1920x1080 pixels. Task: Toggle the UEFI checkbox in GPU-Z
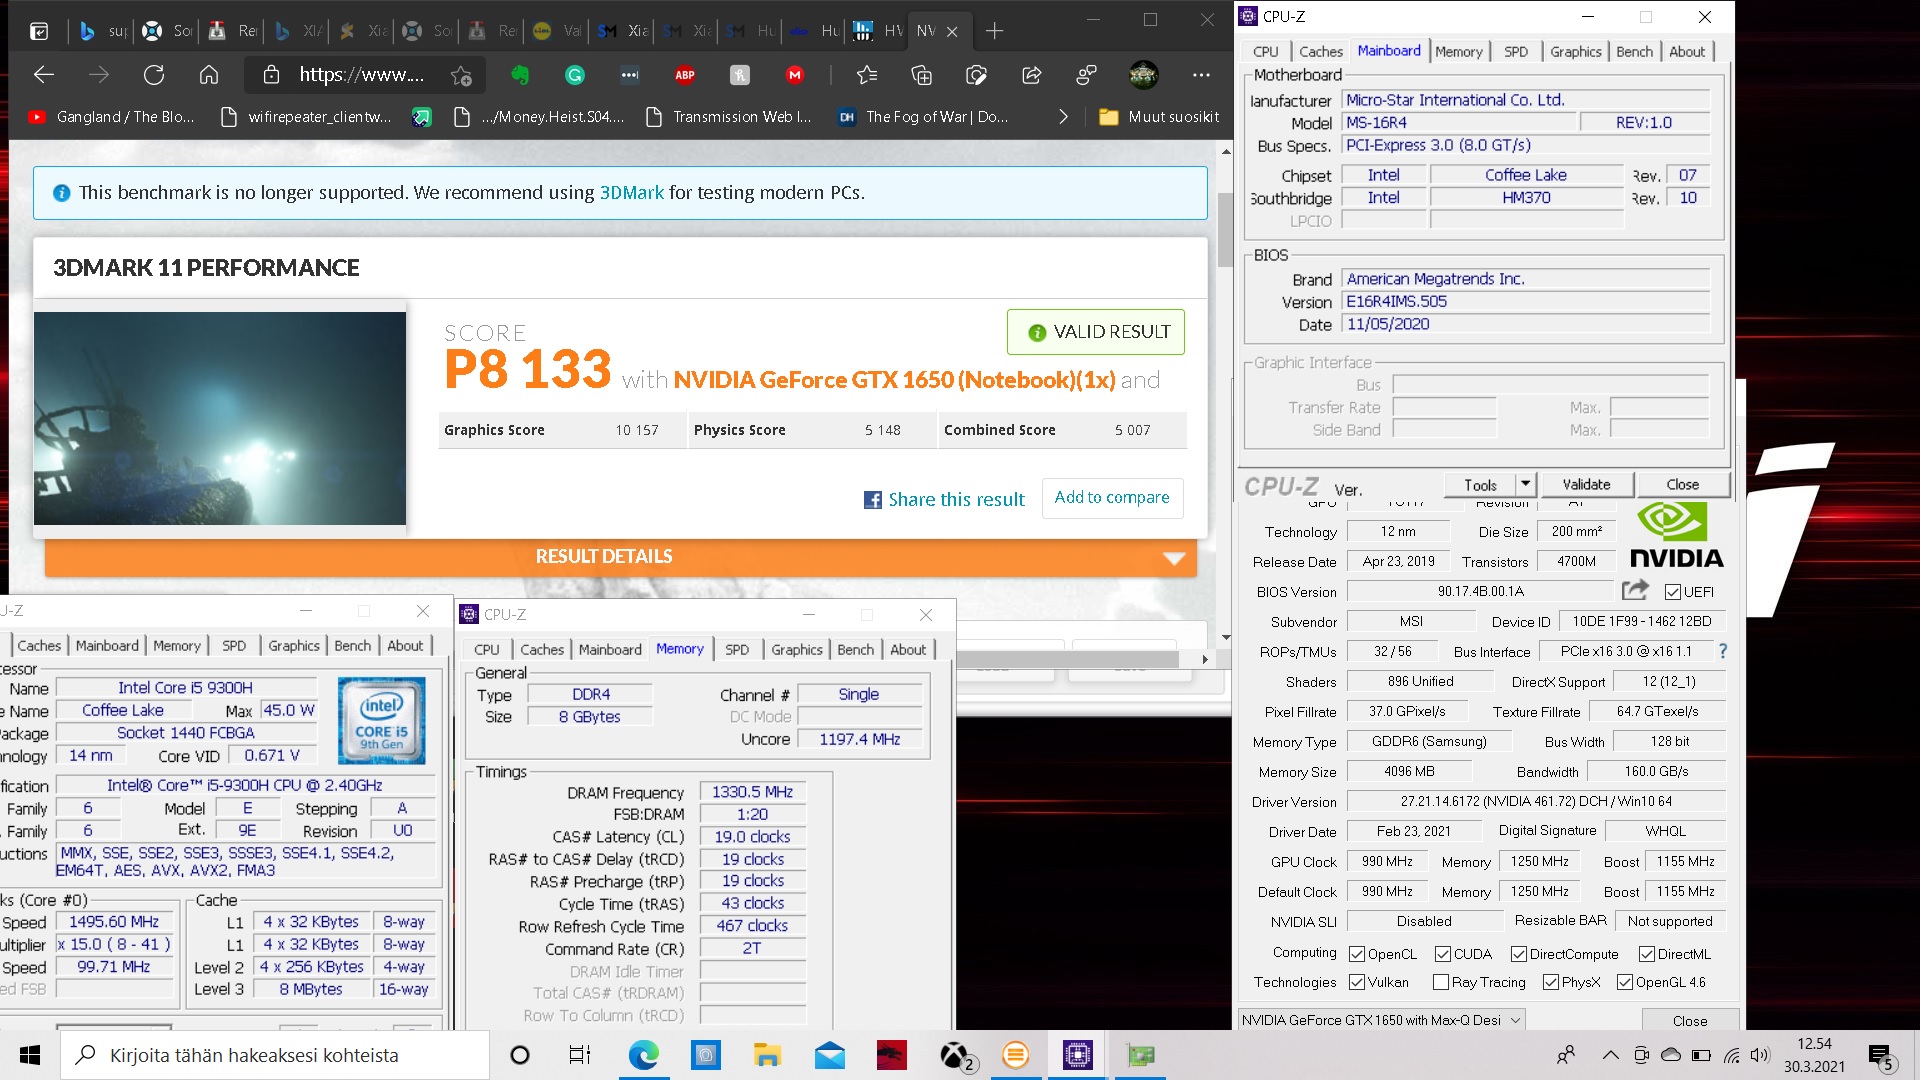click(1672, 591)
